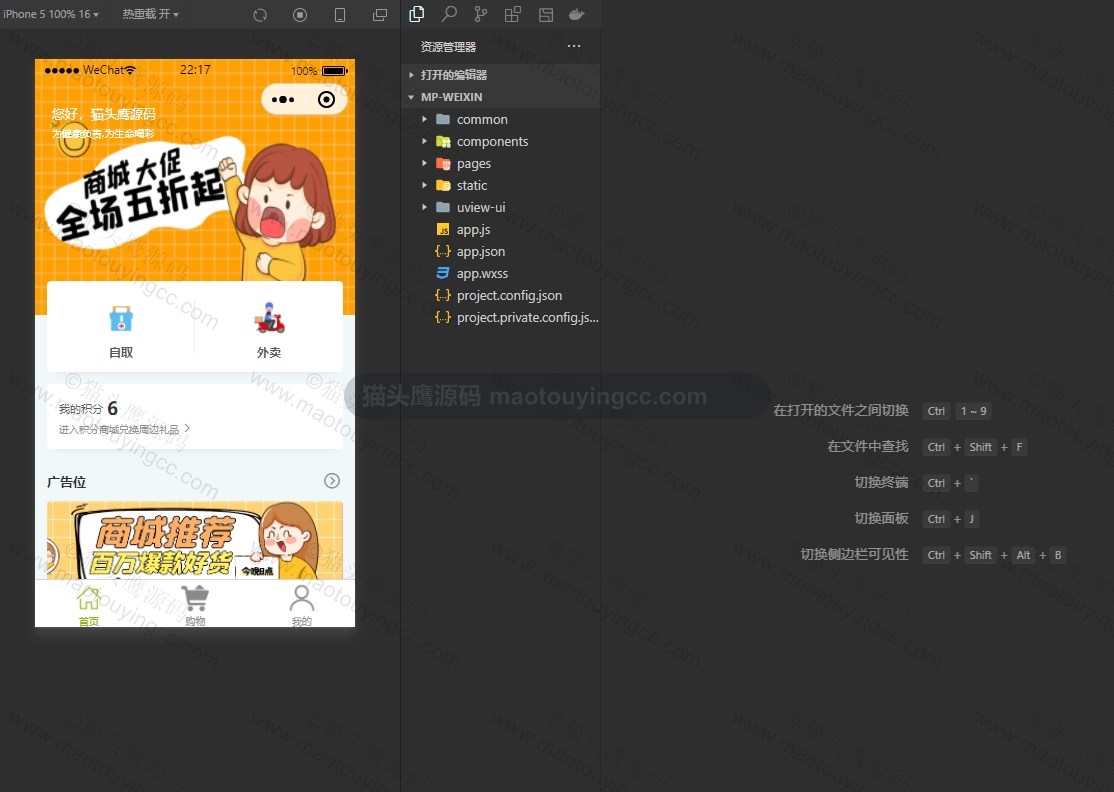
Task: Expand the pages folder arrow
Action: pos(425,163)
